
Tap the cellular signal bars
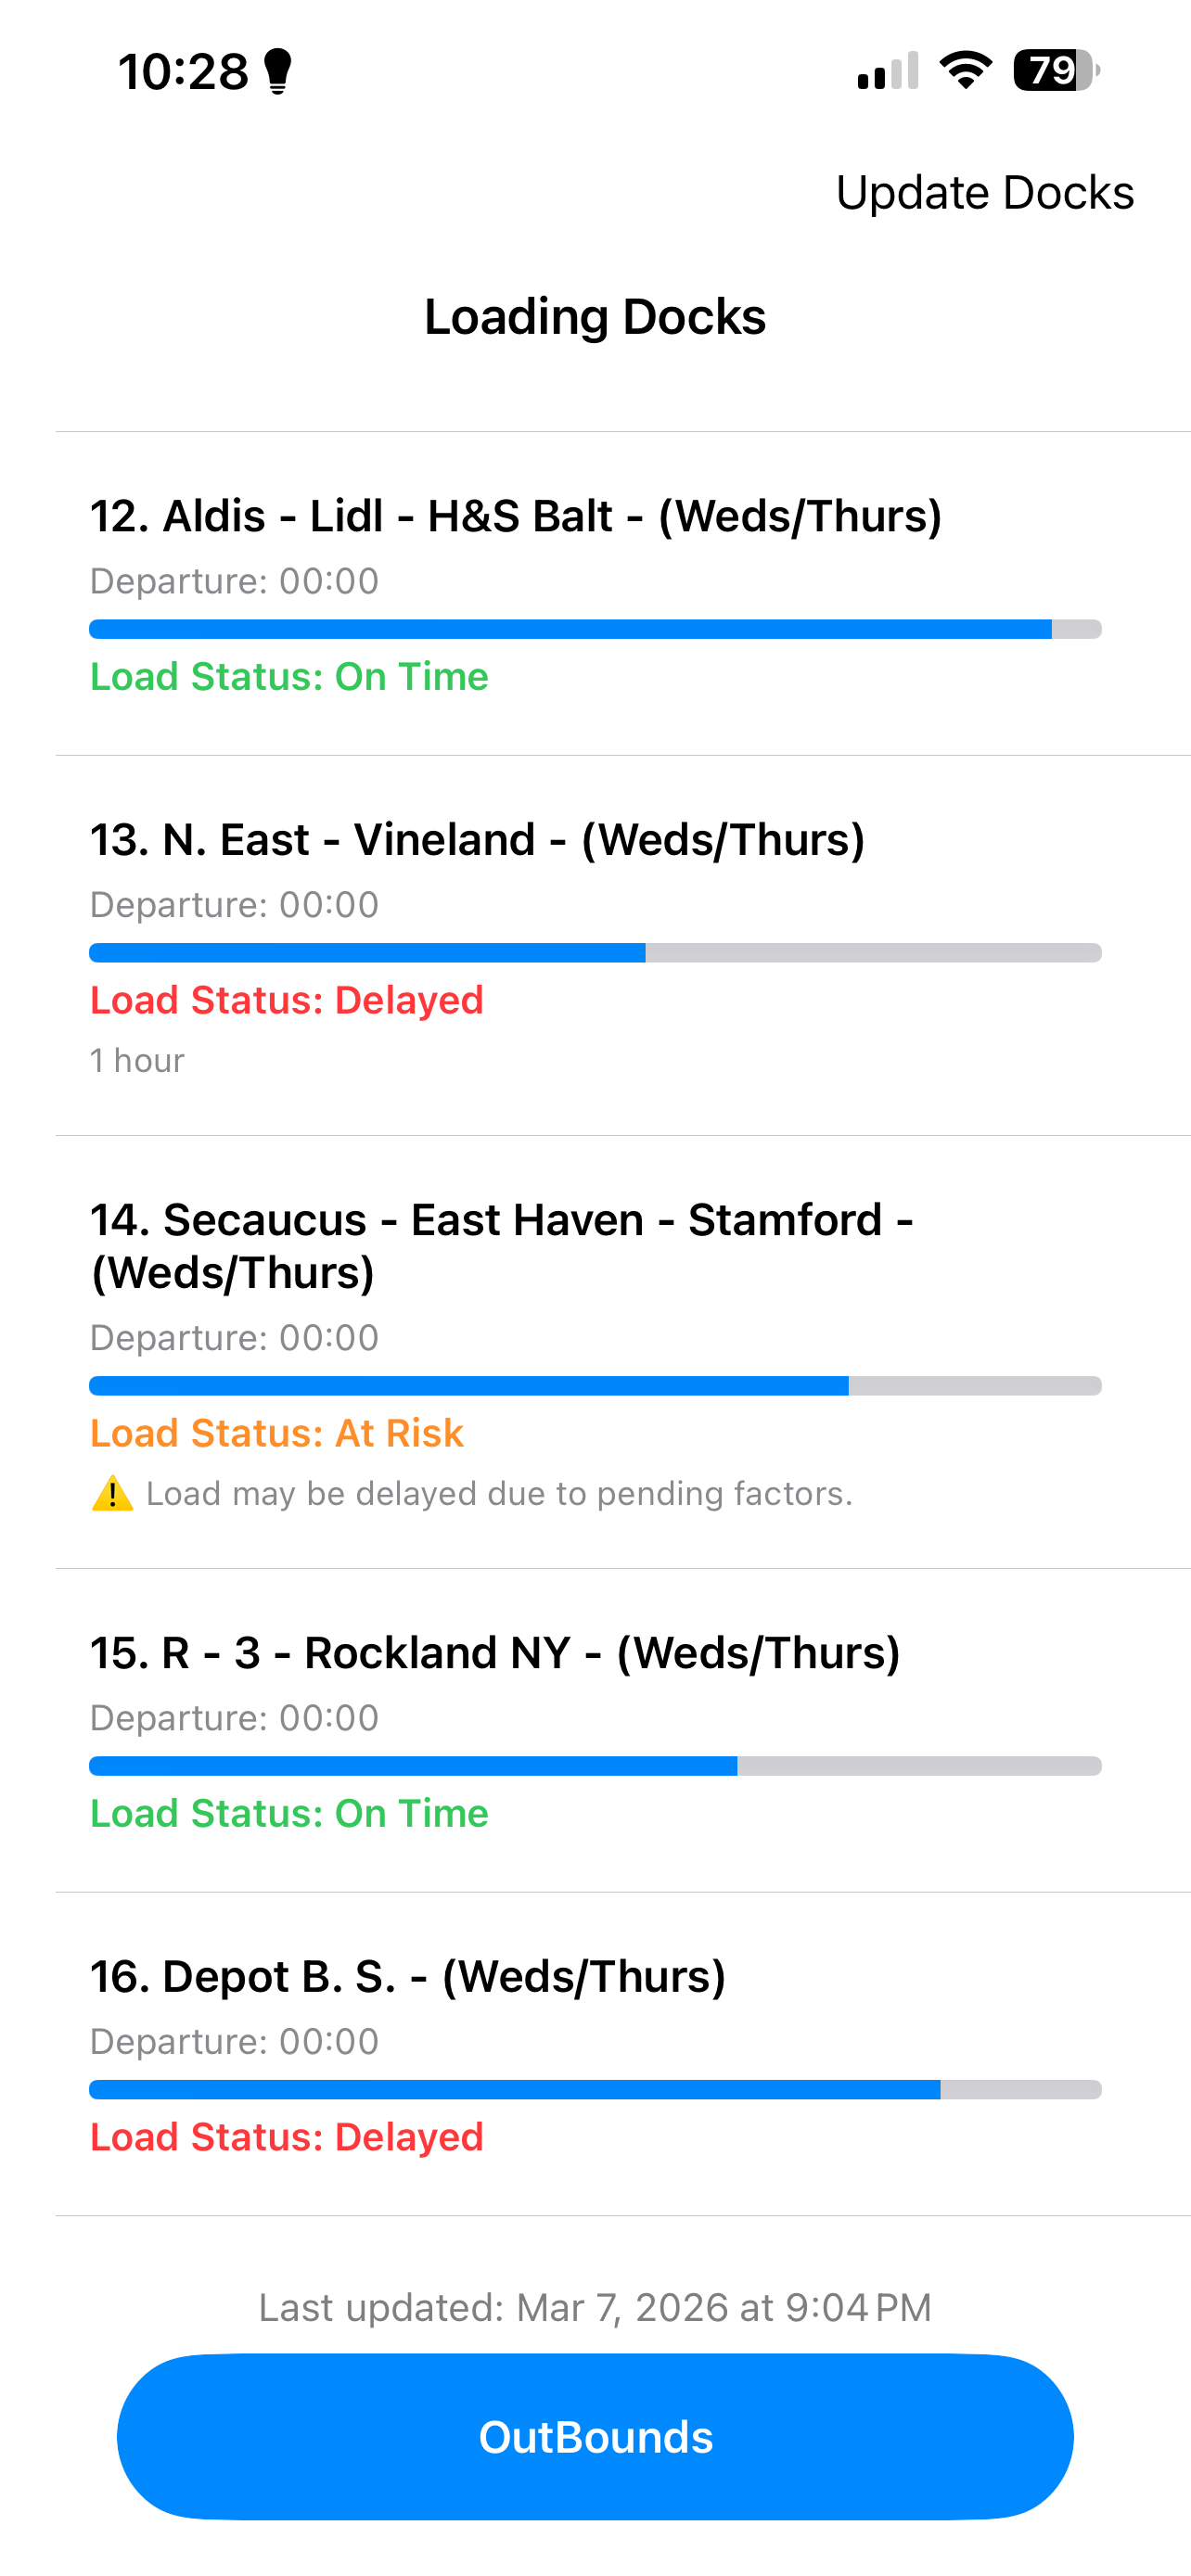click(x=888, y=71)
